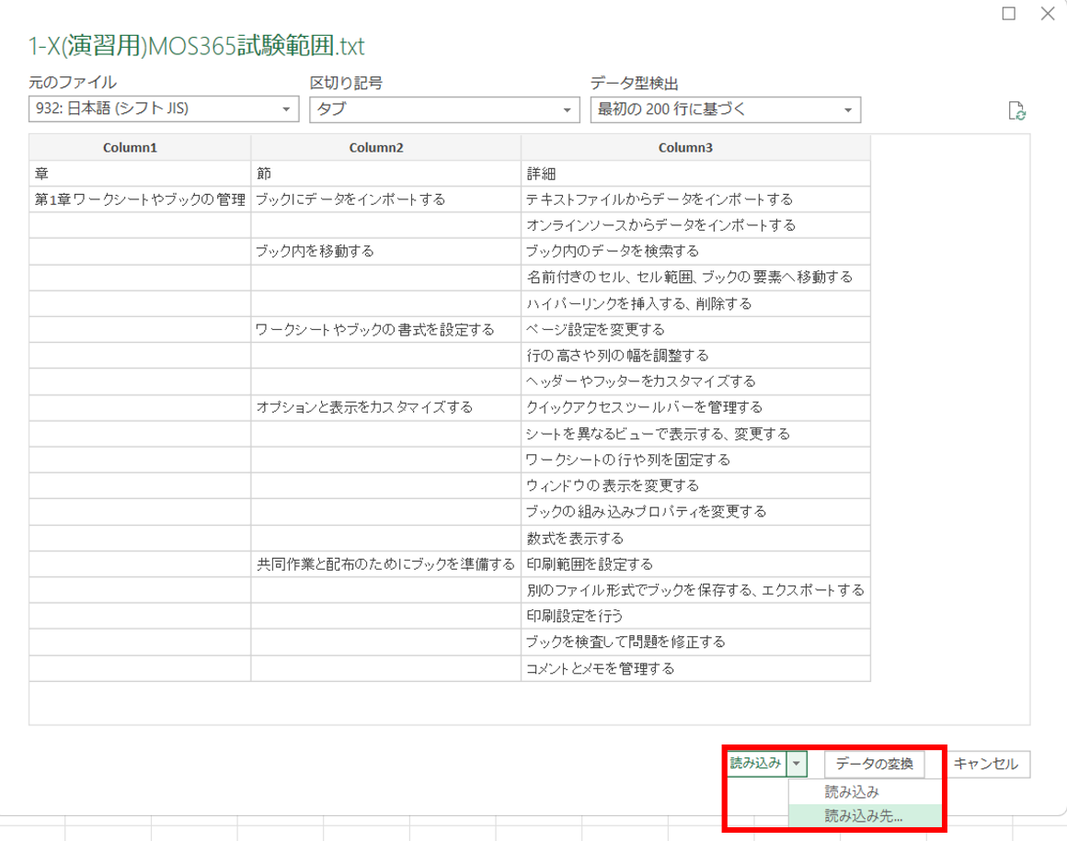Click the file title 1-X(演習用)MOS365試験範囲.txt
Image resolution: width=1067 pixels, height=841 pixels.
(x=196, y=46)
